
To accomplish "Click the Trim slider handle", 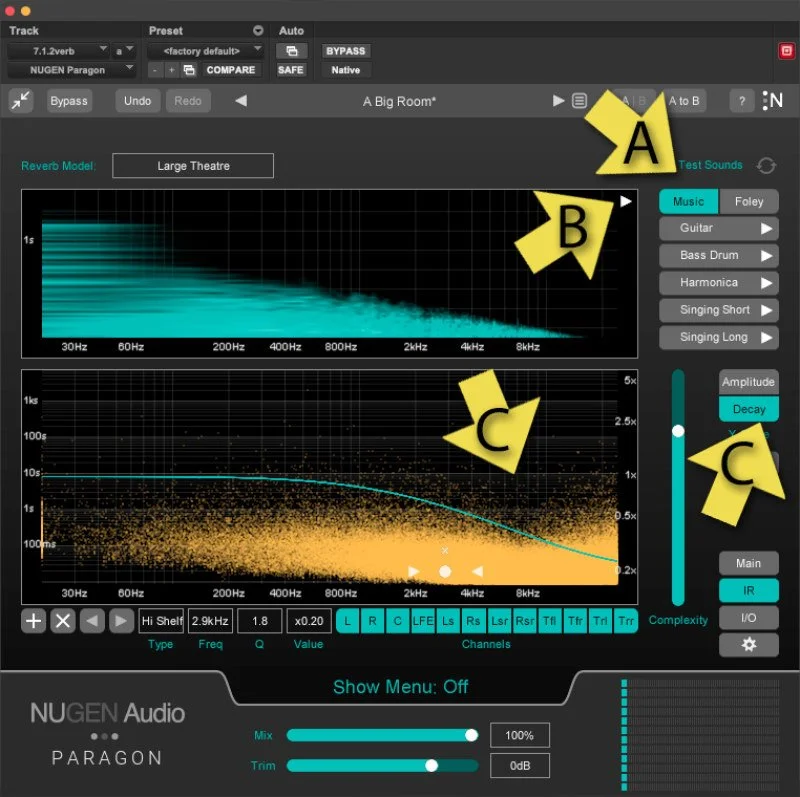I will [x=432, y=765].
